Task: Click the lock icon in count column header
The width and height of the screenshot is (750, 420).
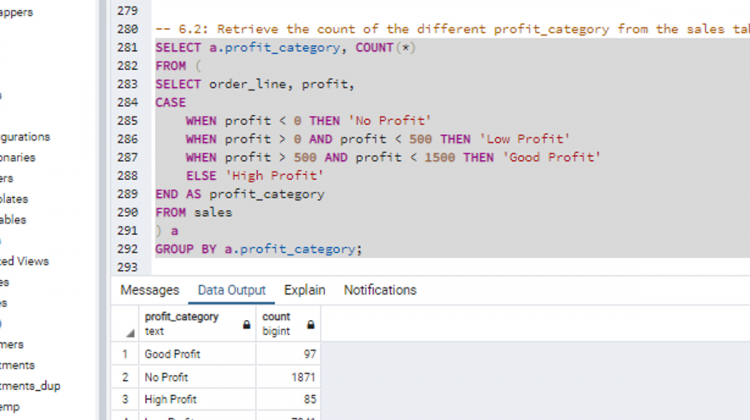Action: point(311,325)
